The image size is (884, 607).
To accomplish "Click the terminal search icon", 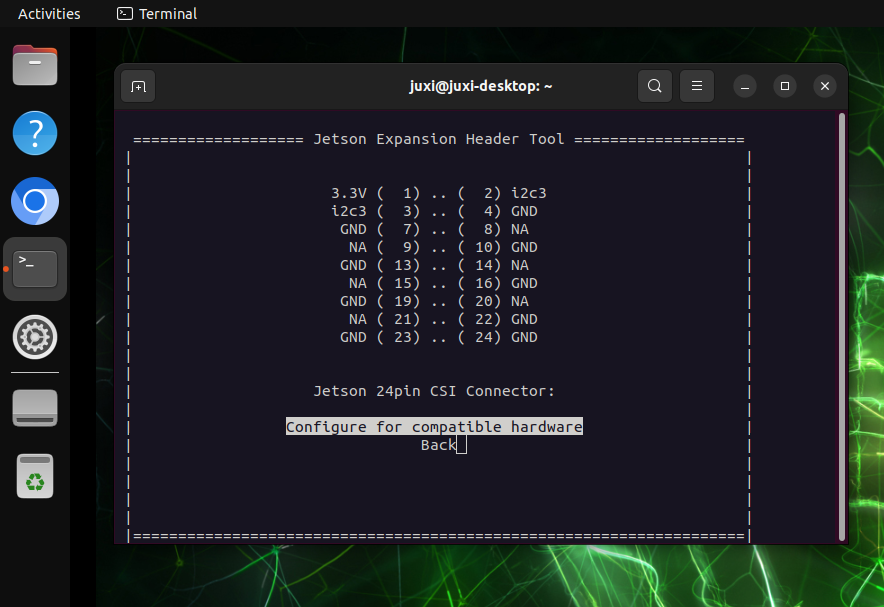I will tap(655, 86).
